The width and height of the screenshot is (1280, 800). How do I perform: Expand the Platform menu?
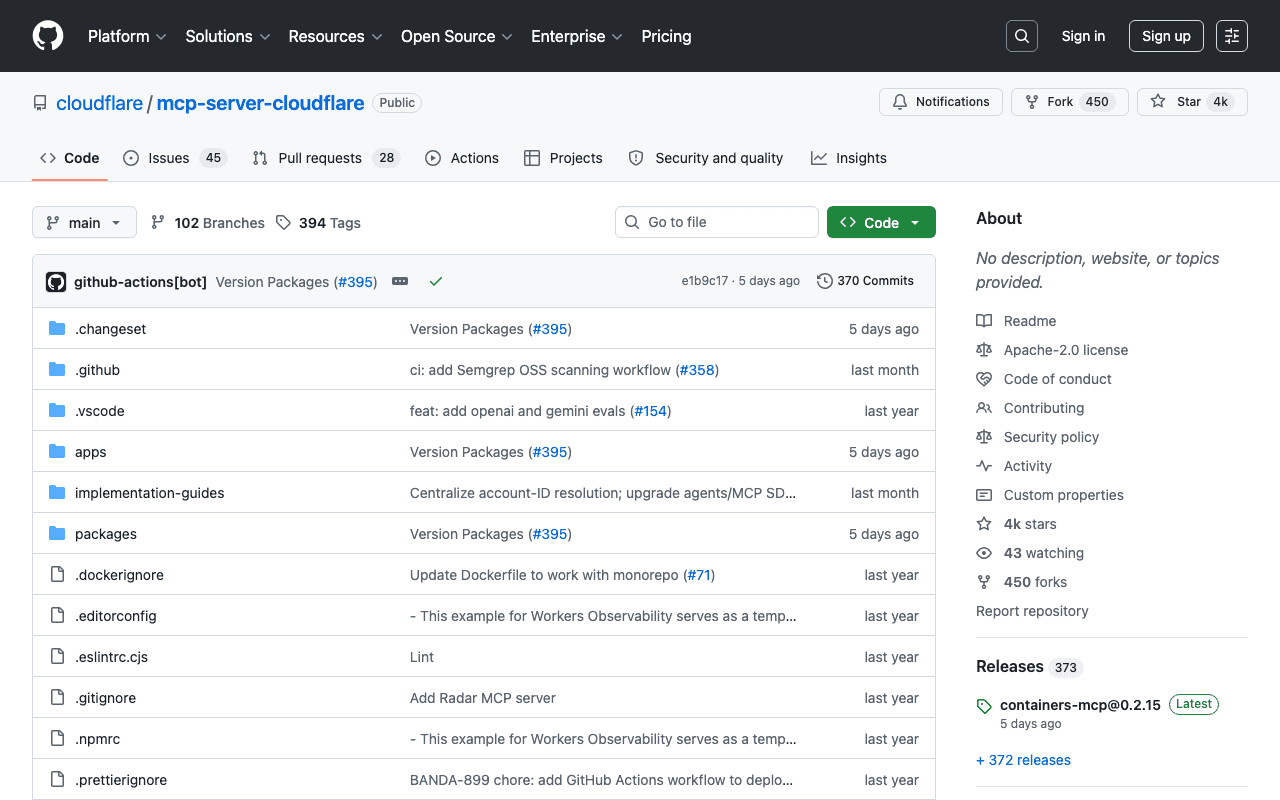click(127, 36)
